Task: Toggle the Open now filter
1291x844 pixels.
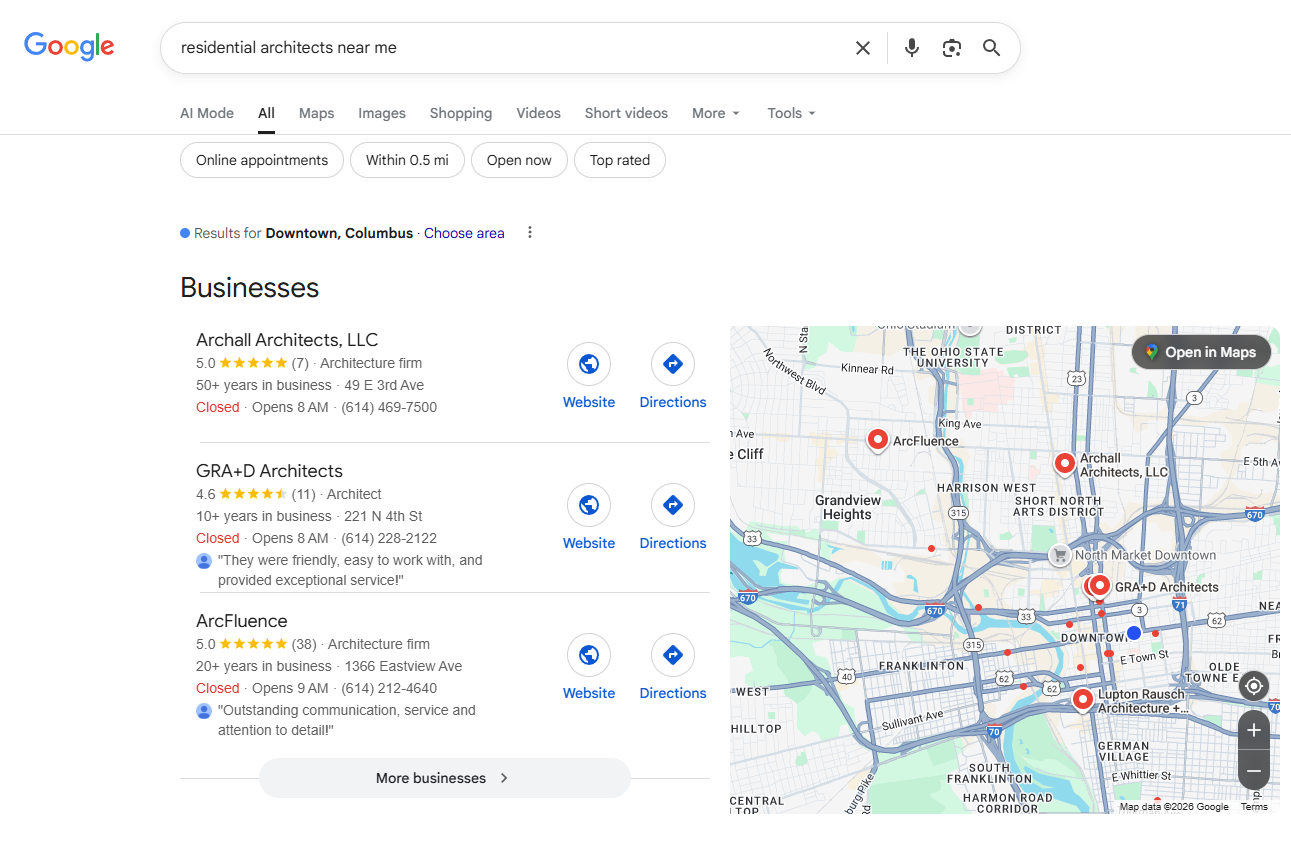Action: 519,160
